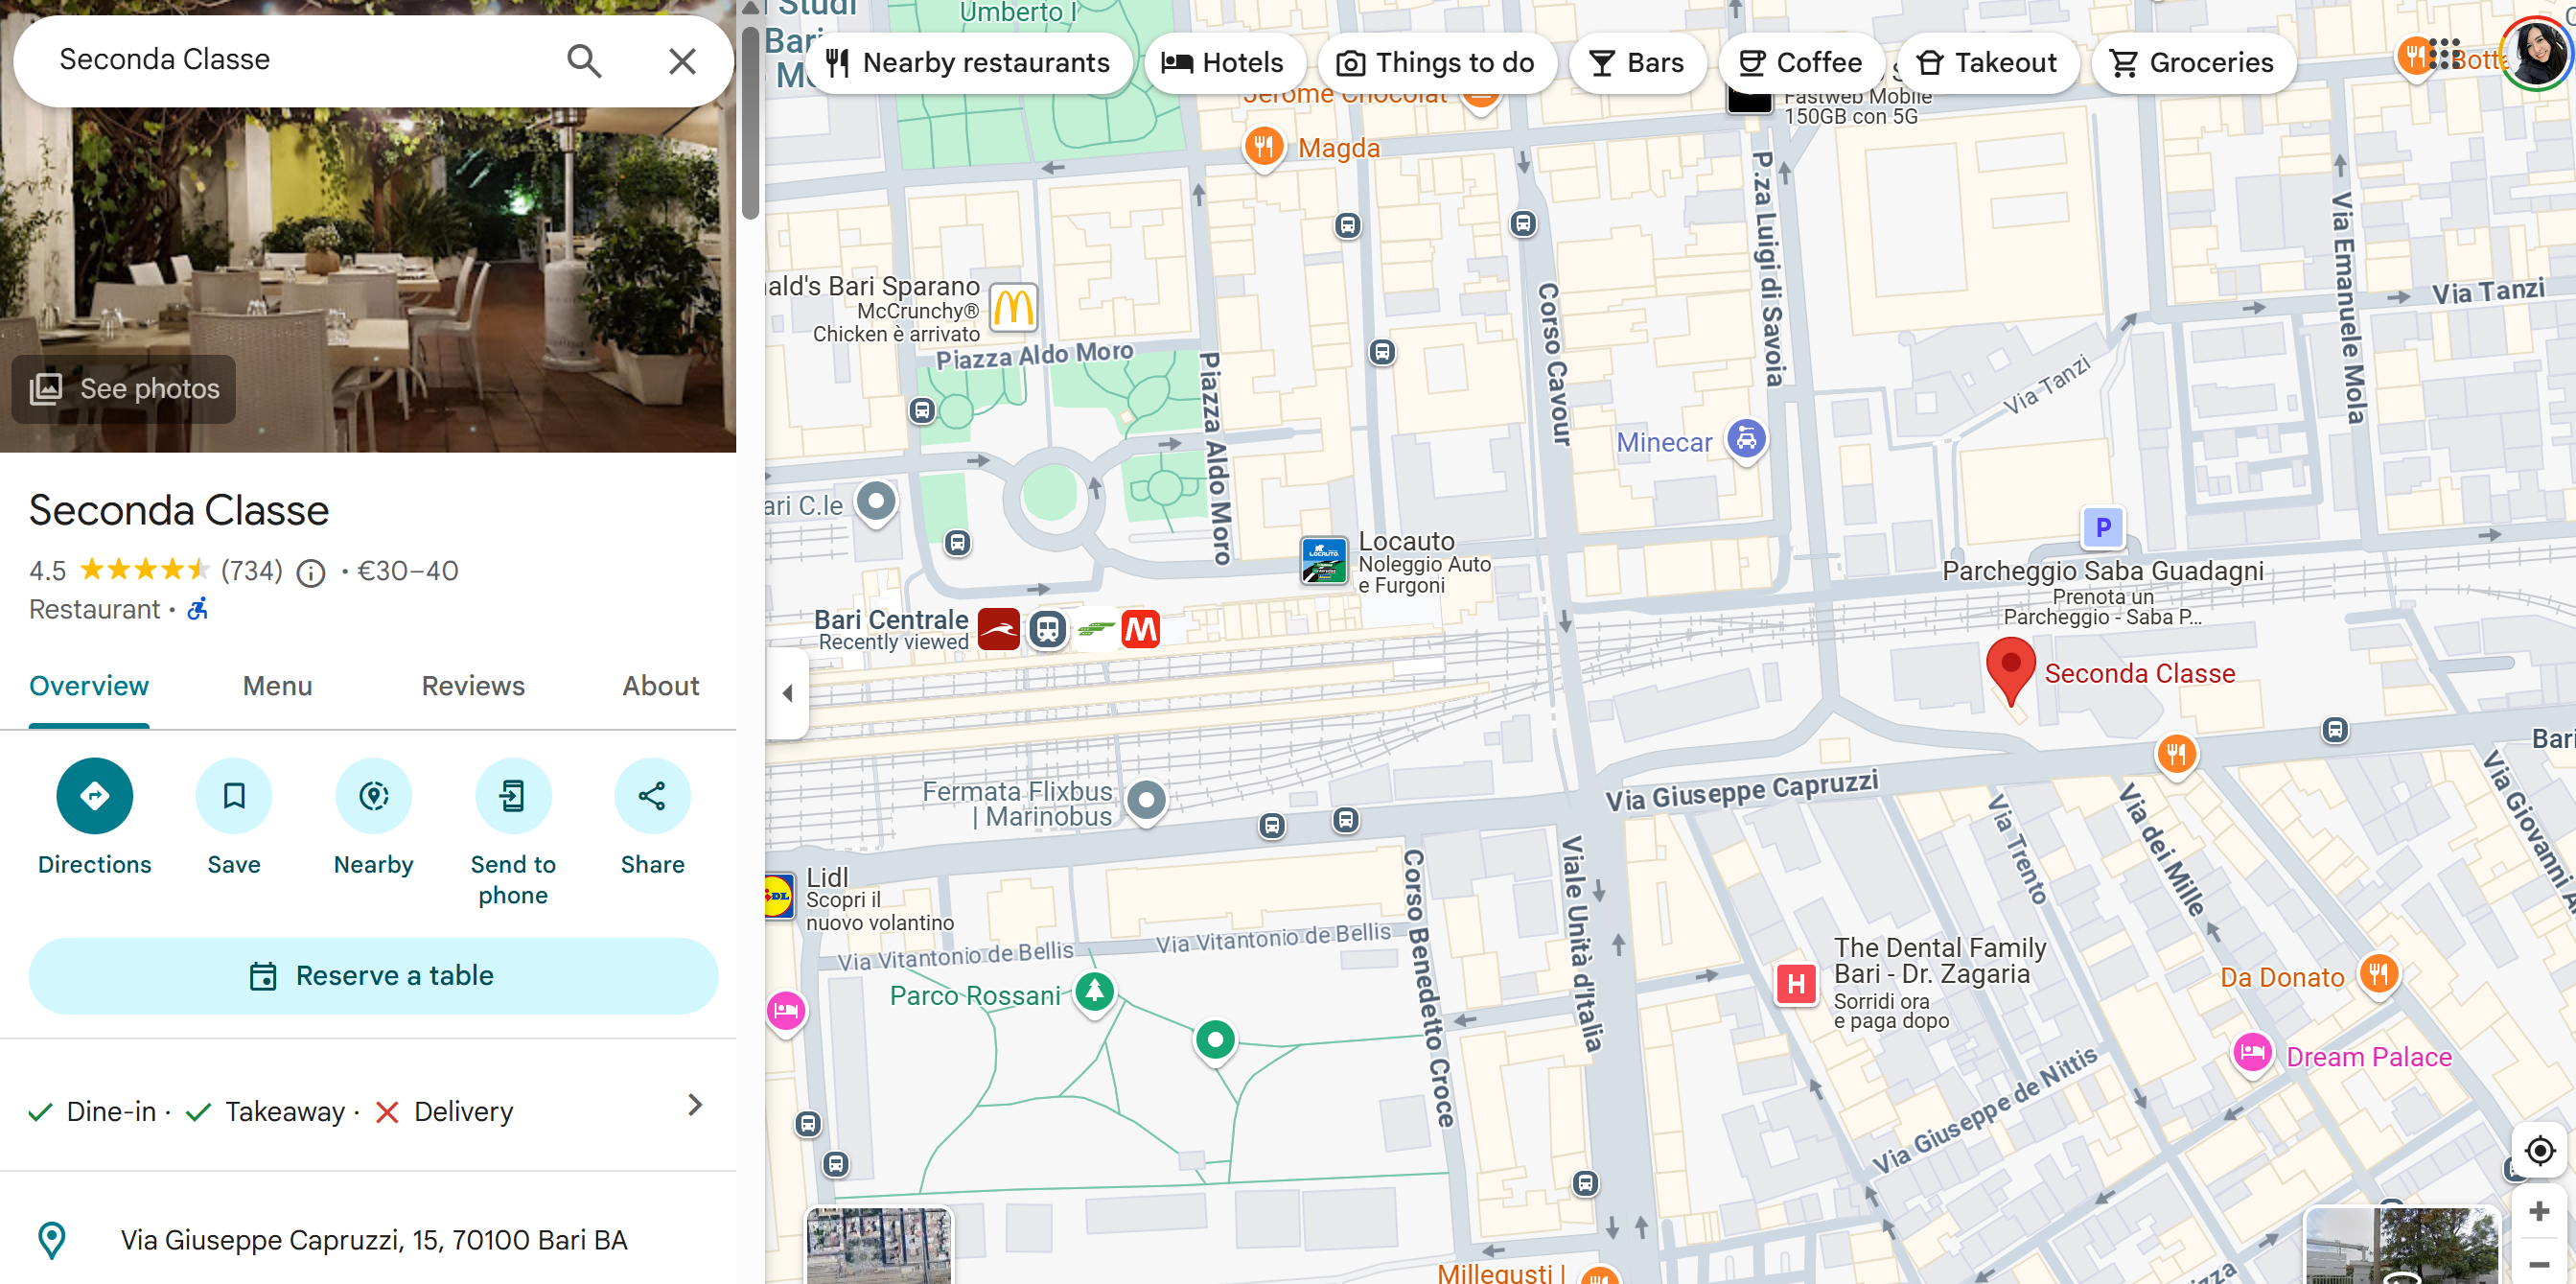Collapse the side panel arrow
Screen dimensions: 2576x1284
coord(787,693)
